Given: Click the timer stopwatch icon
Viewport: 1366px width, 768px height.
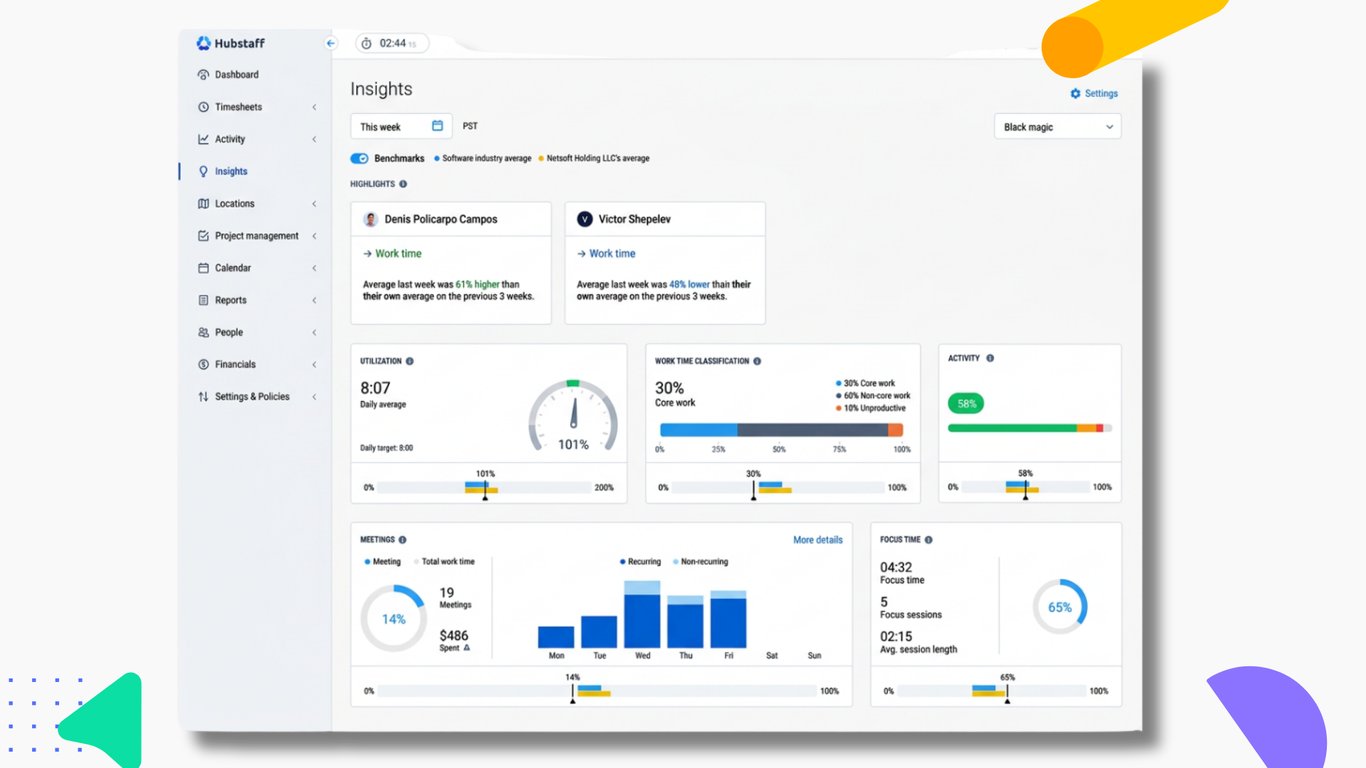Looking at the screenshot, I should [366, 43].
